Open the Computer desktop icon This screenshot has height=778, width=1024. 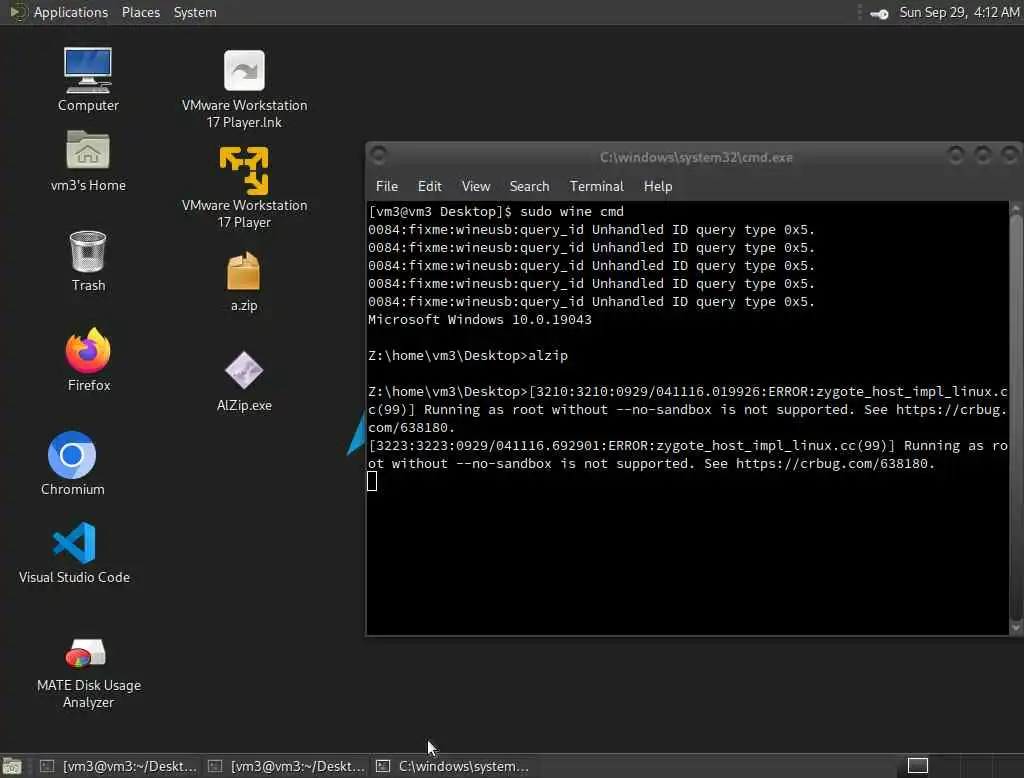click(88, 80)
